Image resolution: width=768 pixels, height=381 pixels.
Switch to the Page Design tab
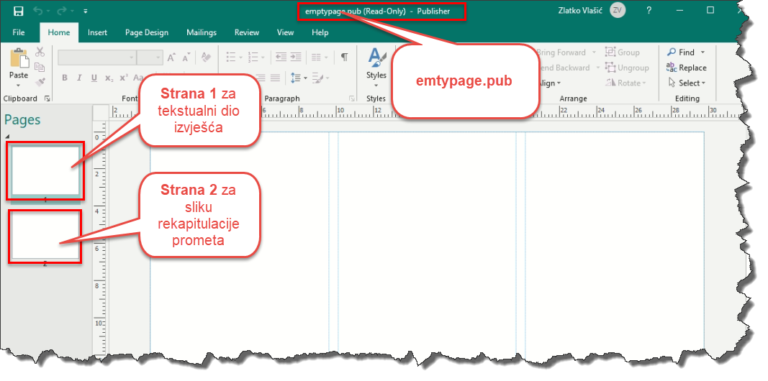point(146,33)
